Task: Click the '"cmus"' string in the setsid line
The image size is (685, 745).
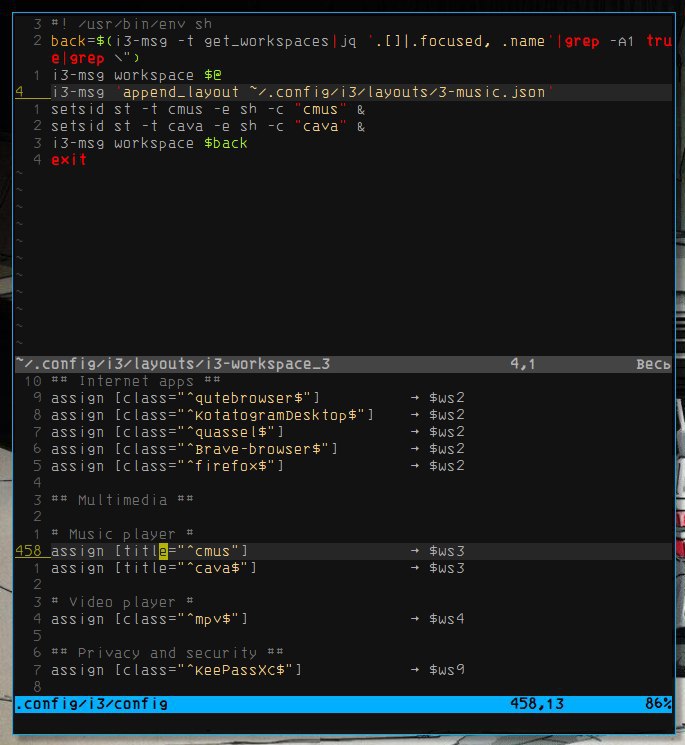Action: (x=320, y=109)
